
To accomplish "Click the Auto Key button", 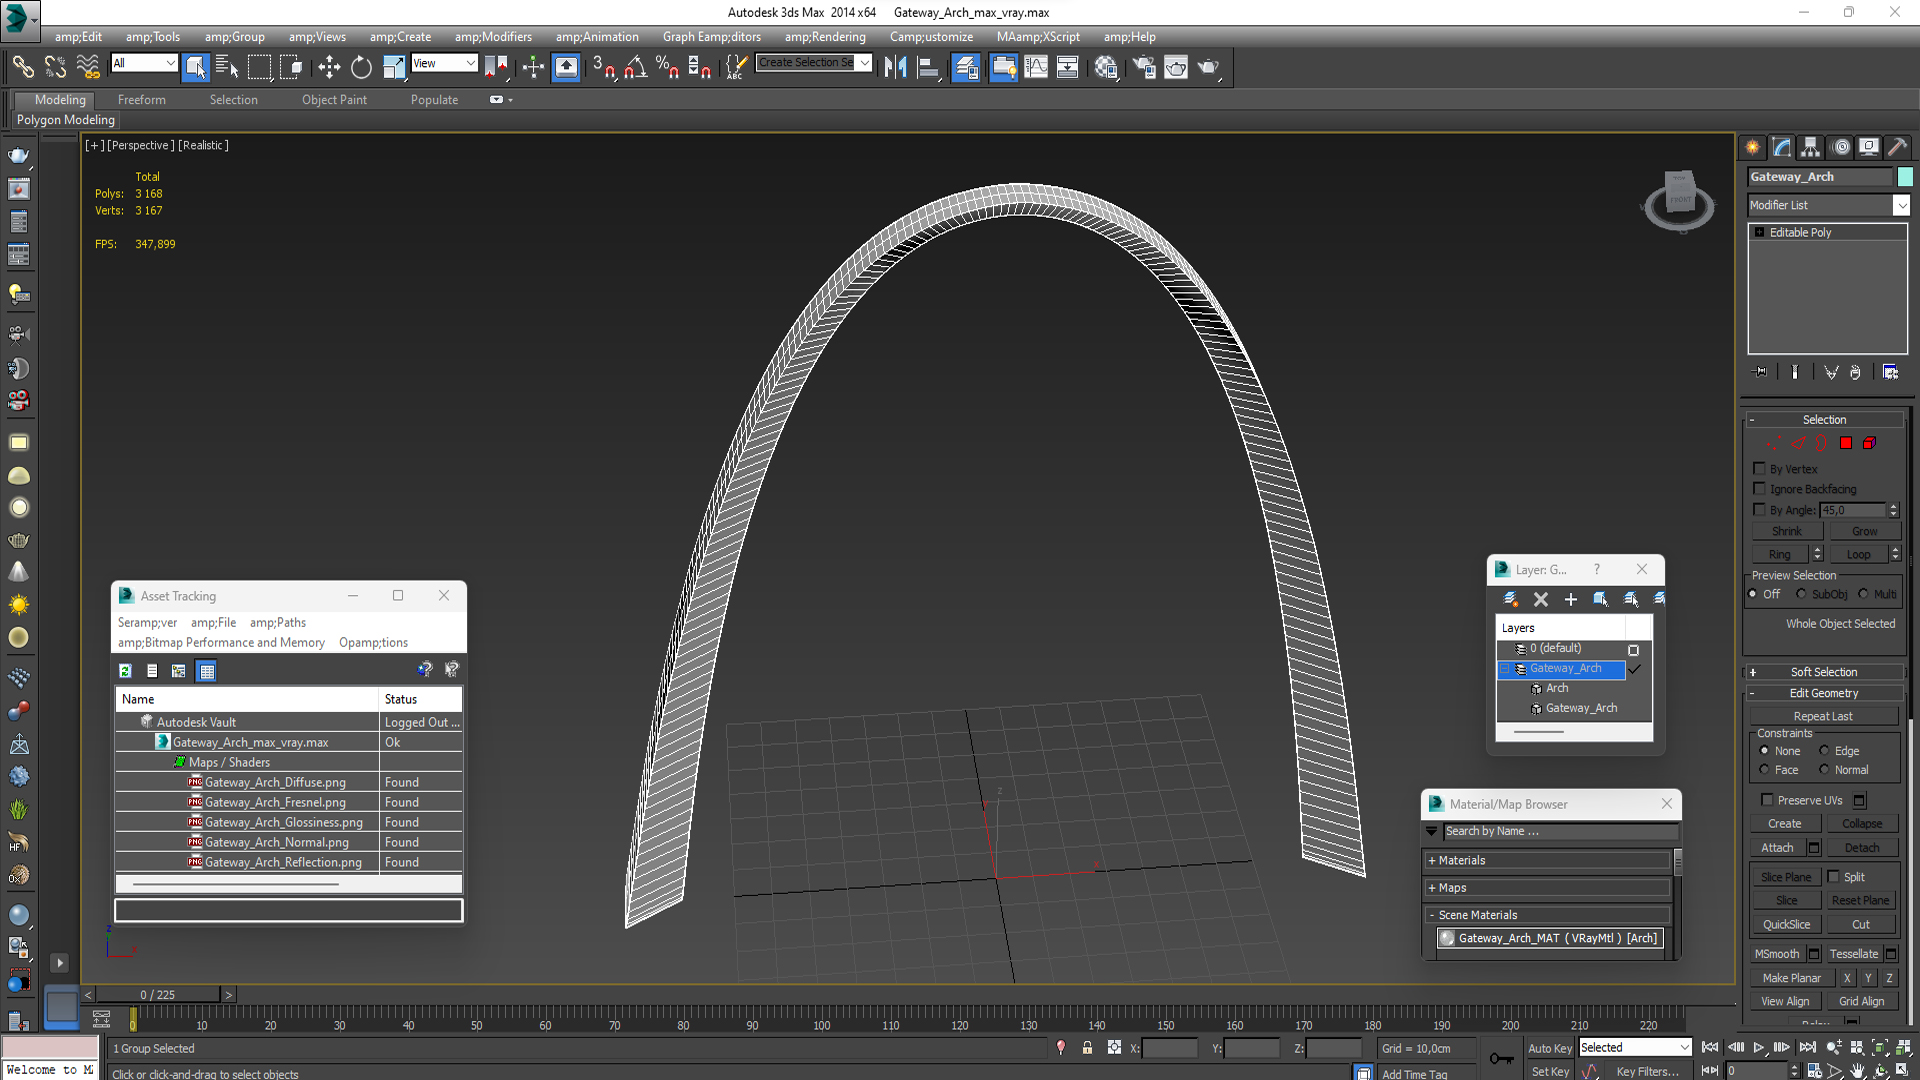I will click(1549, 1048).
